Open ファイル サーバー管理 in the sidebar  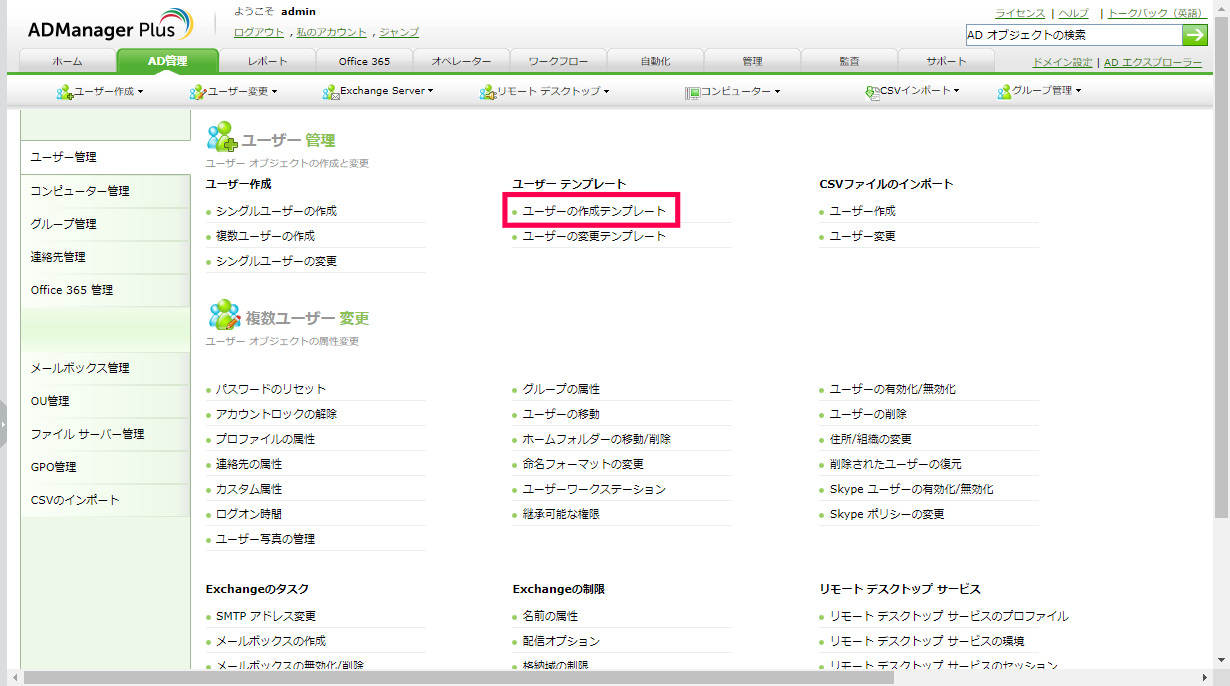(x=105, y=434)
